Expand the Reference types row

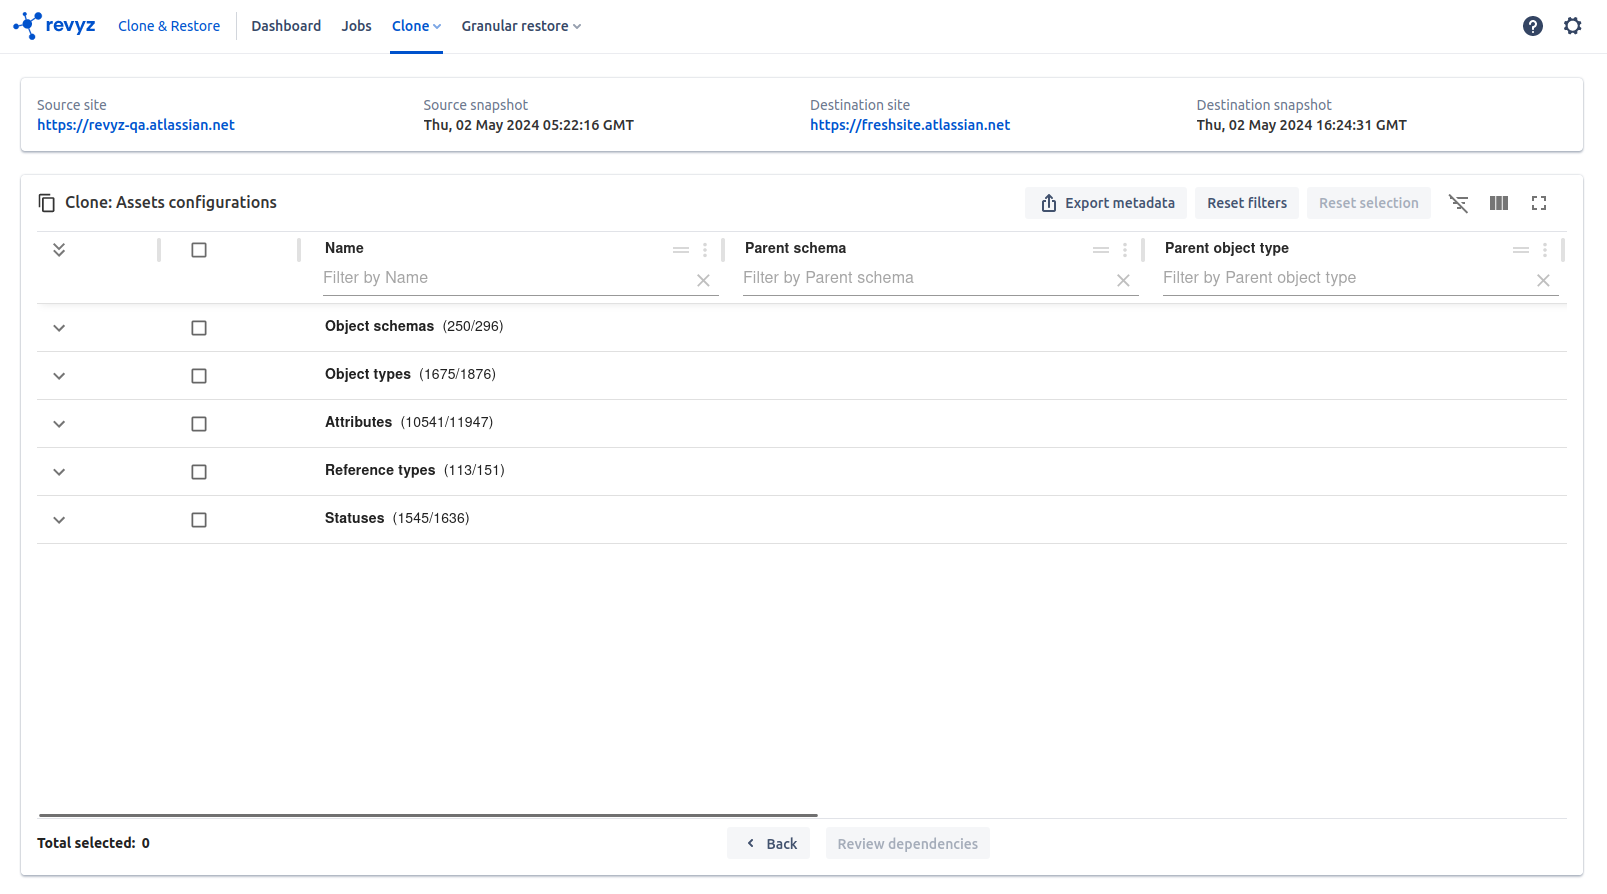coord(59,472)
